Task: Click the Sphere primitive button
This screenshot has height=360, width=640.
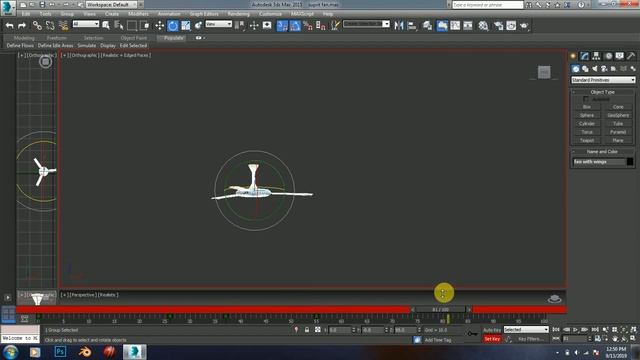Action: [x=587, y=115]
